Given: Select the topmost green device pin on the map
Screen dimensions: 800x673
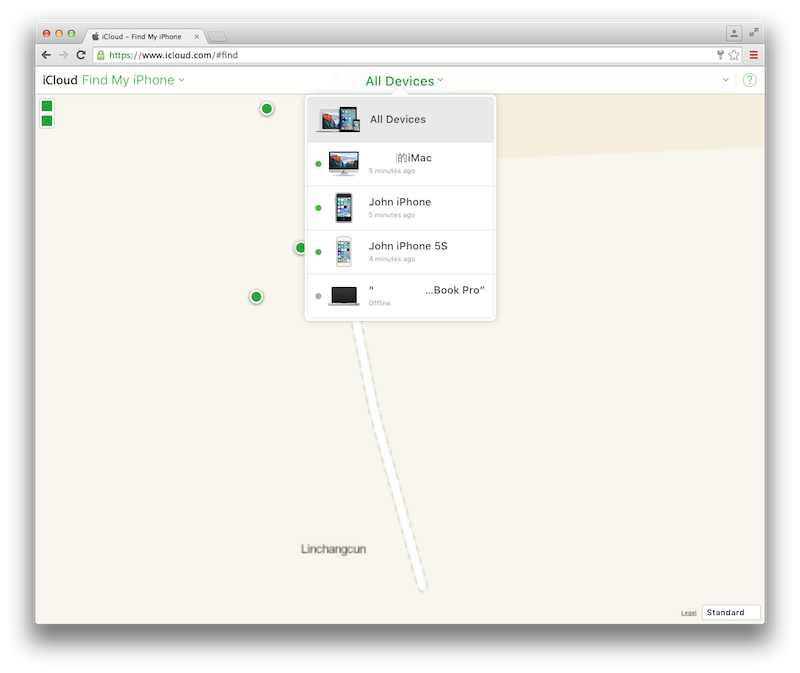Looking at the screenshot, I should [x=266, y=109].
